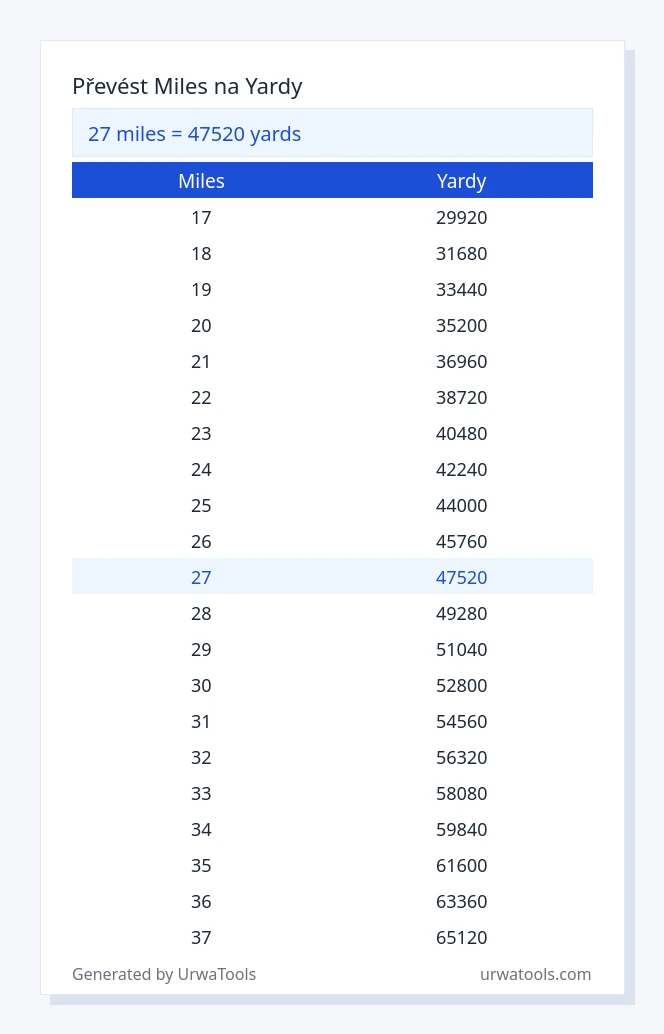This screenshot has height=1034, width=664.
Task: Click the 44000 yards value
Action: click(462, 506)
